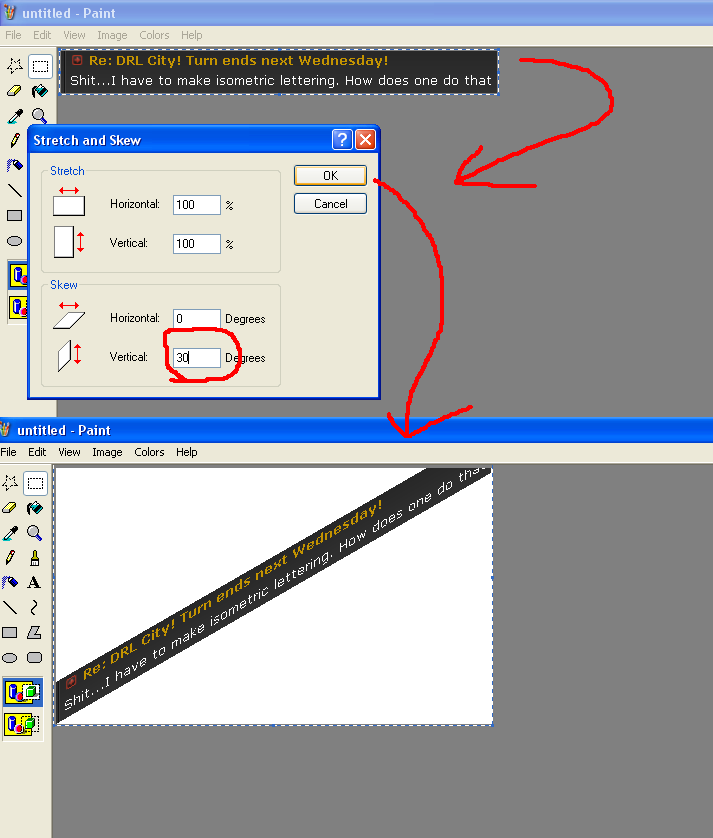Select Free-Form Select tool in upper Paint window

(x=15, y=66)
